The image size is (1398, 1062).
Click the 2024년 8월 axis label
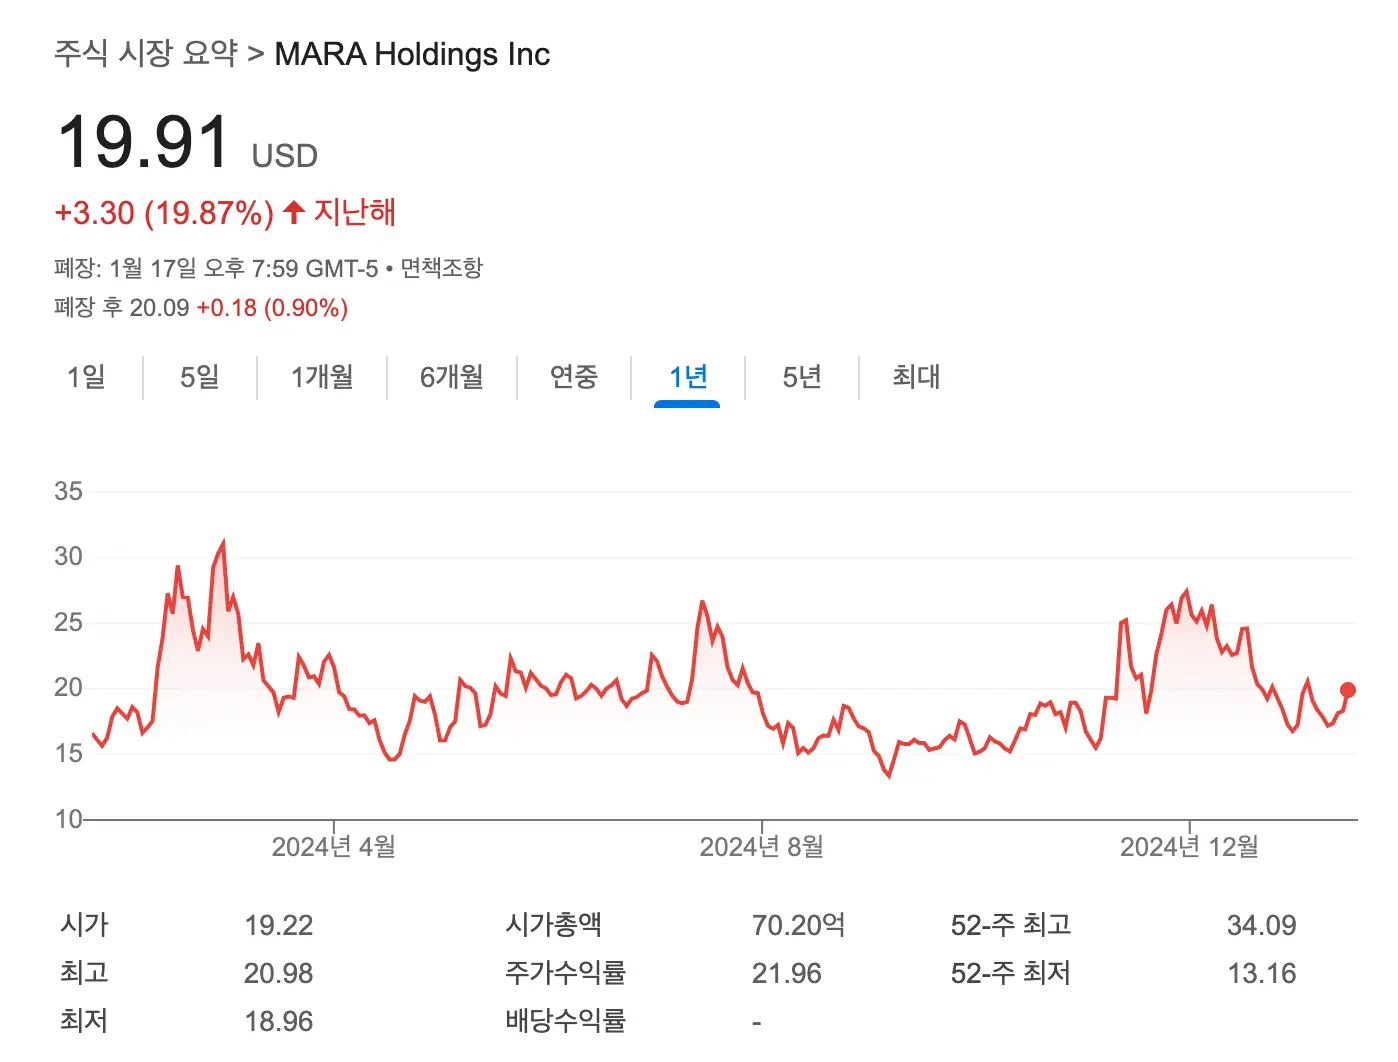[762, 845]
